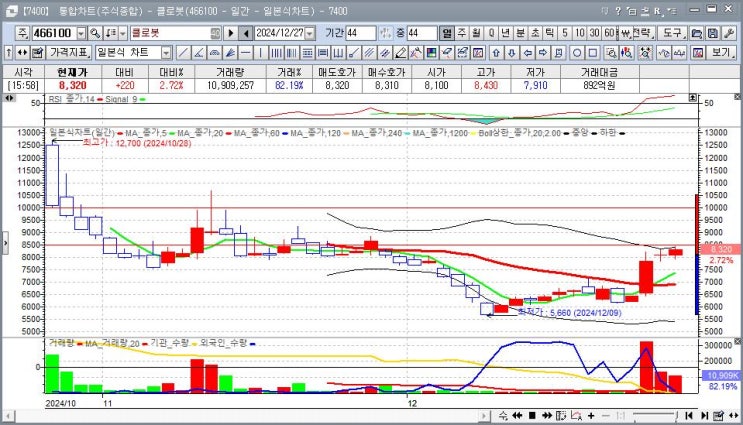Switch to weekly (주) period
Viewport: 743px width, 425px height.
pyautogui.click(x=462, y=33)
